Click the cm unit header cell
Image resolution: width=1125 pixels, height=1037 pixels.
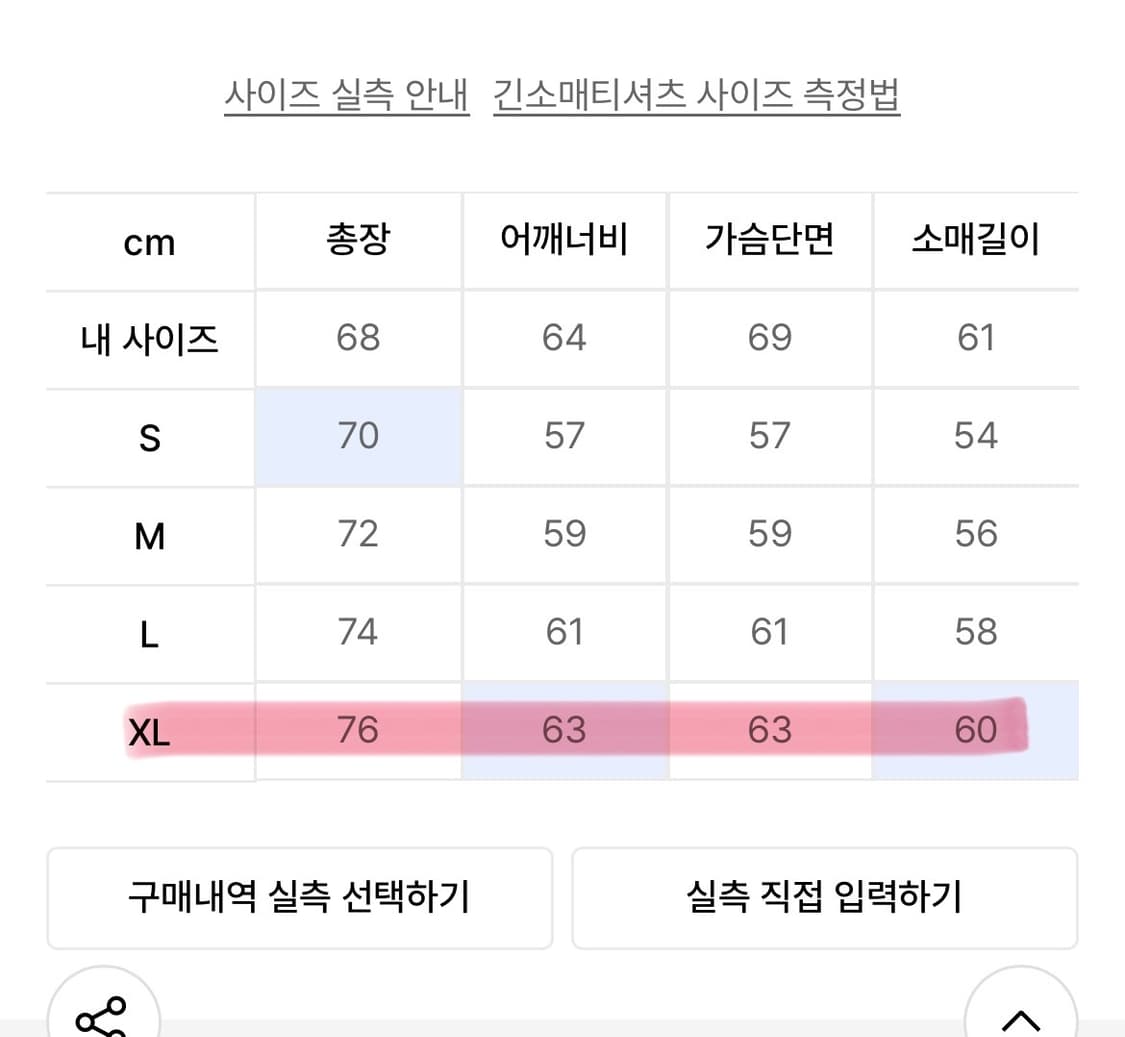(x=148, y=241)
